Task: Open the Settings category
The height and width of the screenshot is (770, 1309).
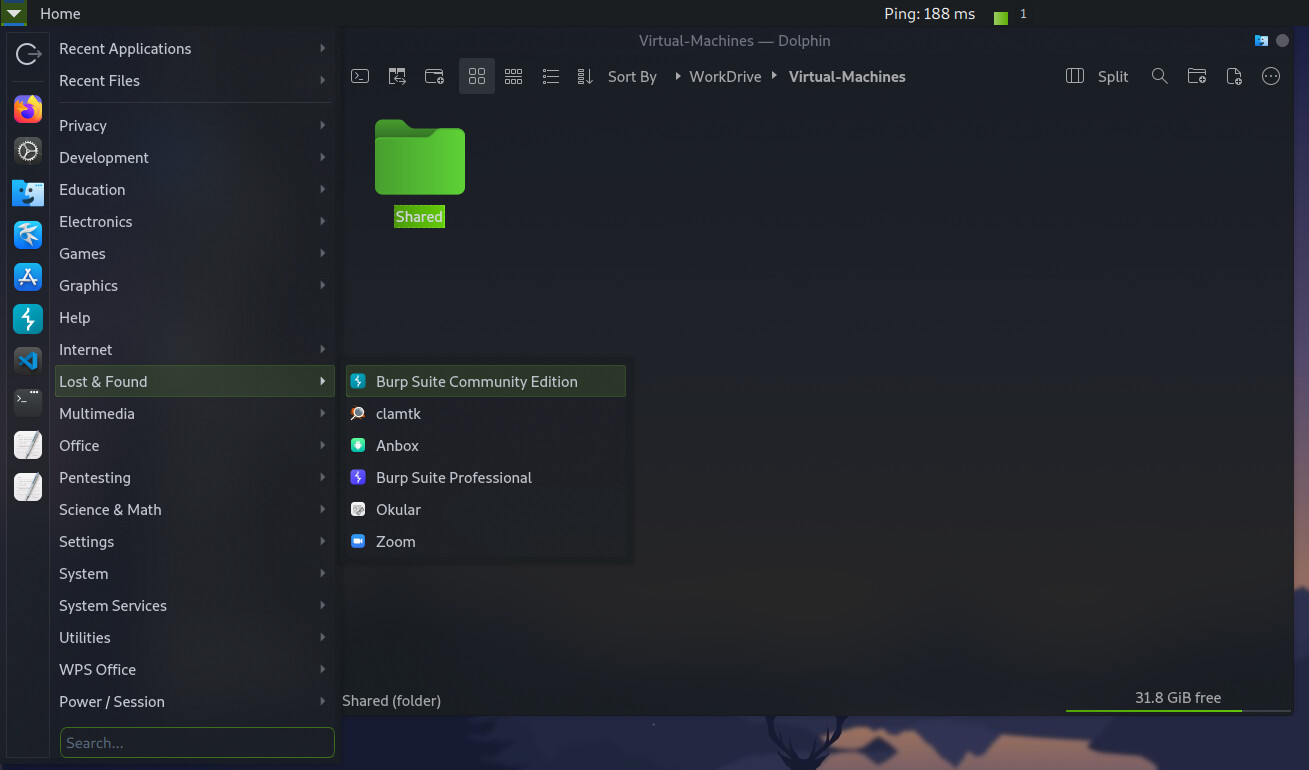Action: [194, 541]
